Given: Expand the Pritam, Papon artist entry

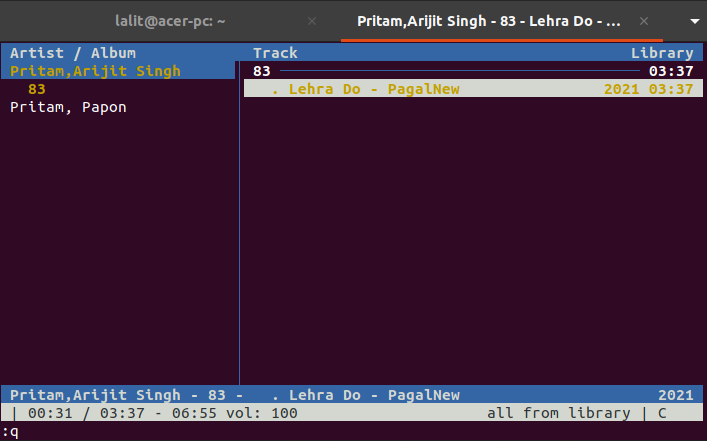Looking at the screenshot, I should 68,107.
